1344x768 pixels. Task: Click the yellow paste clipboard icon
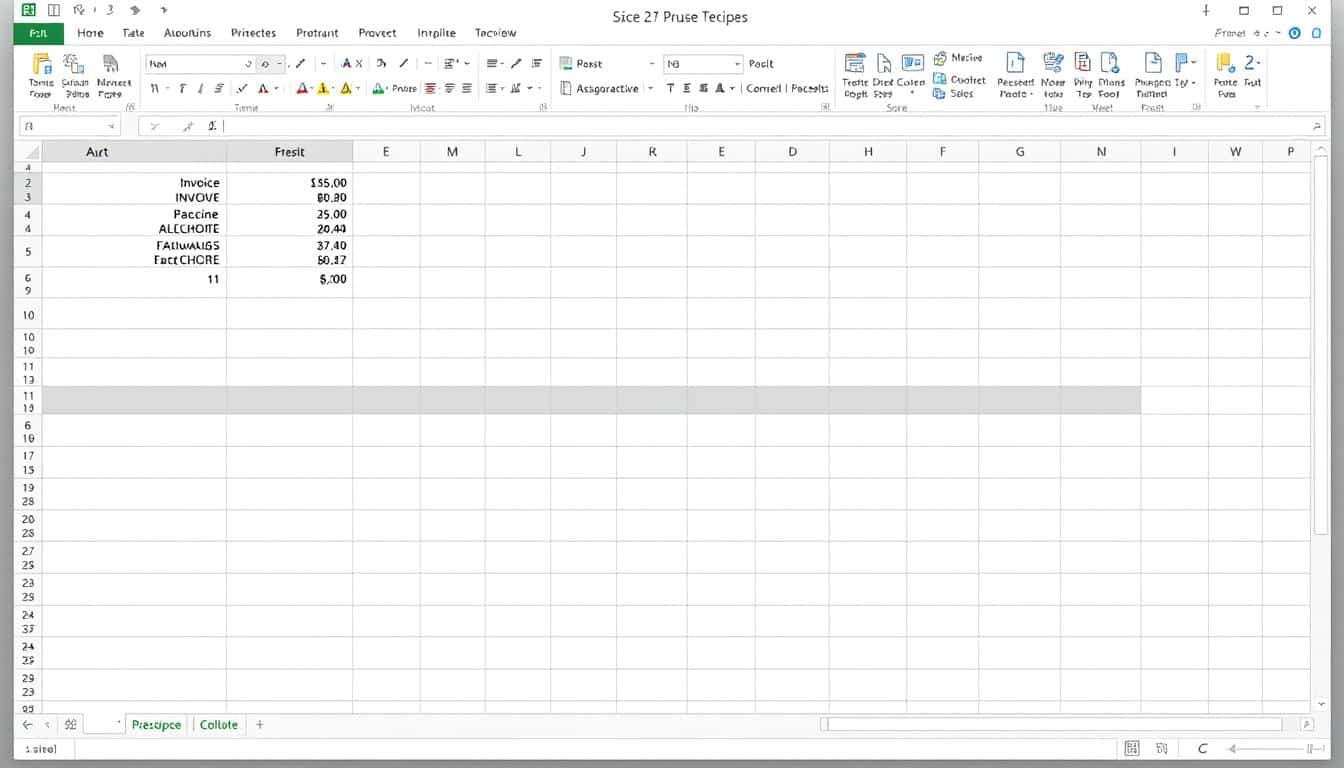tap(41, 64)
